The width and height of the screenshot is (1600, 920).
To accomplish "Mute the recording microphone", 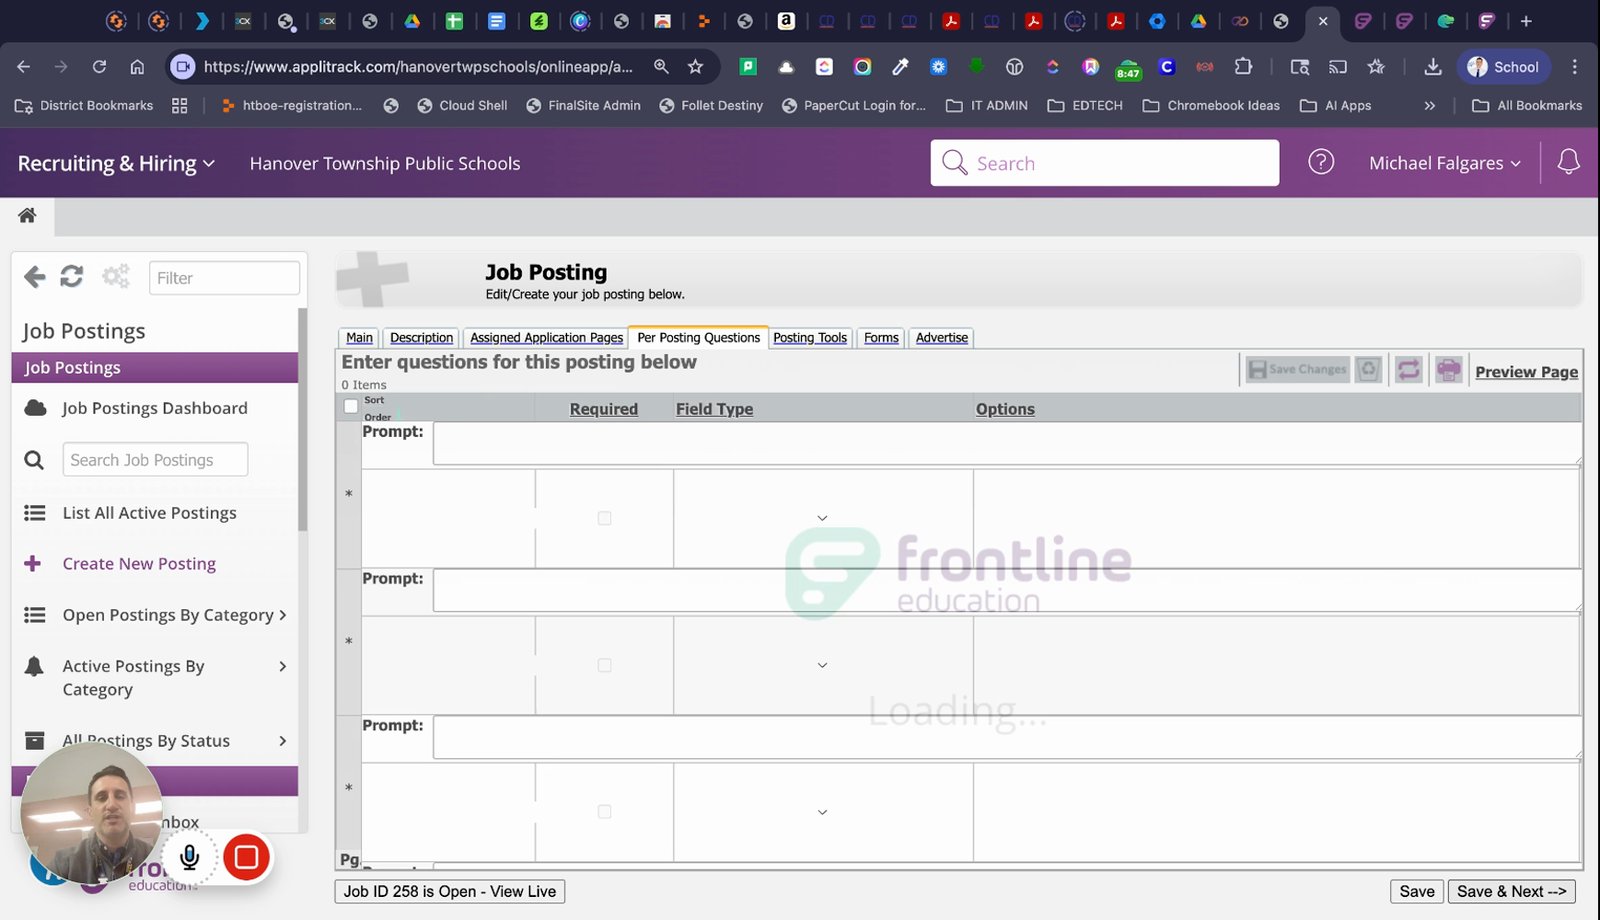I will pos(190,857).
